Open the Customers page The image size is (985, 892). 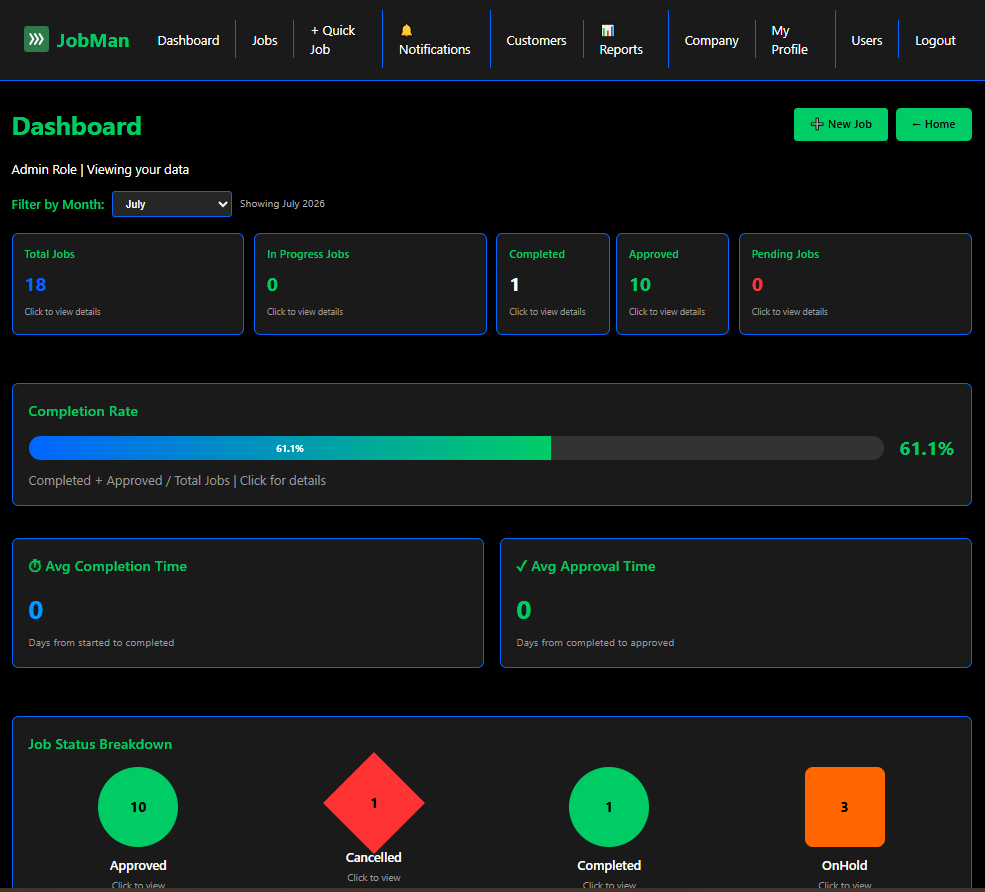536,40
